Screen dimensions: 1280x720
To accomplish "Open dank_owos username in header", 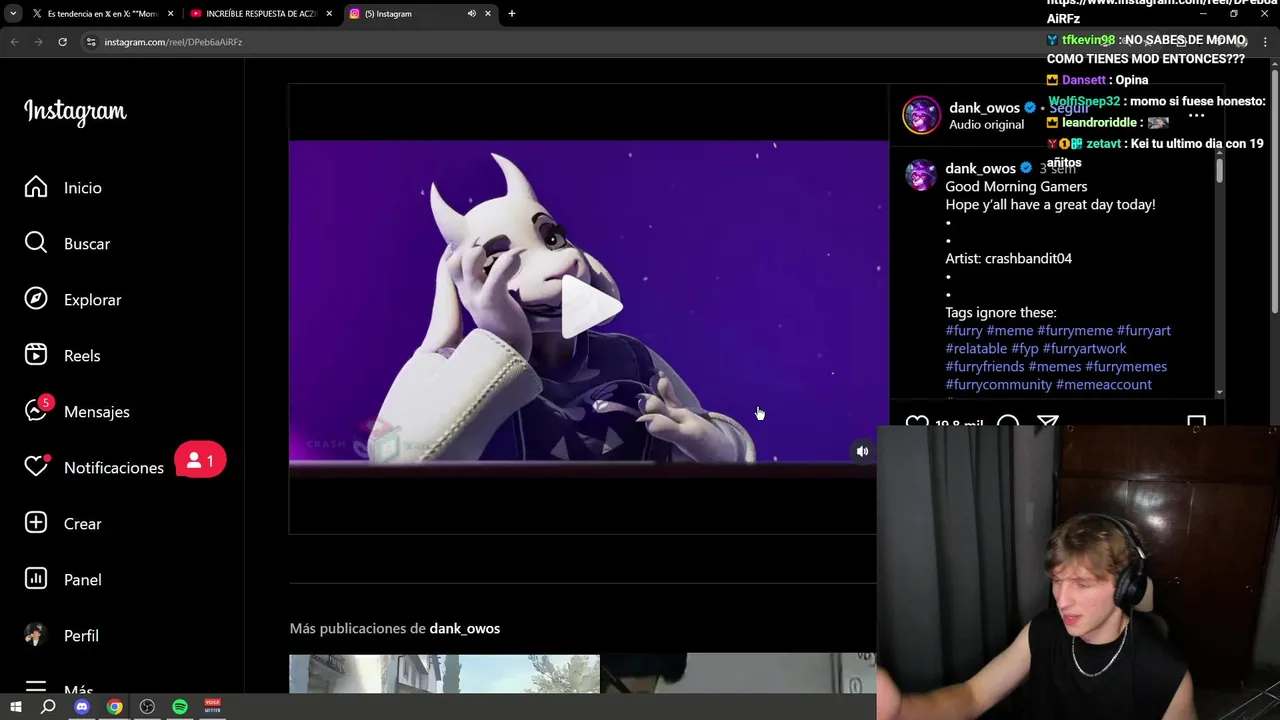I will (984, 108).
